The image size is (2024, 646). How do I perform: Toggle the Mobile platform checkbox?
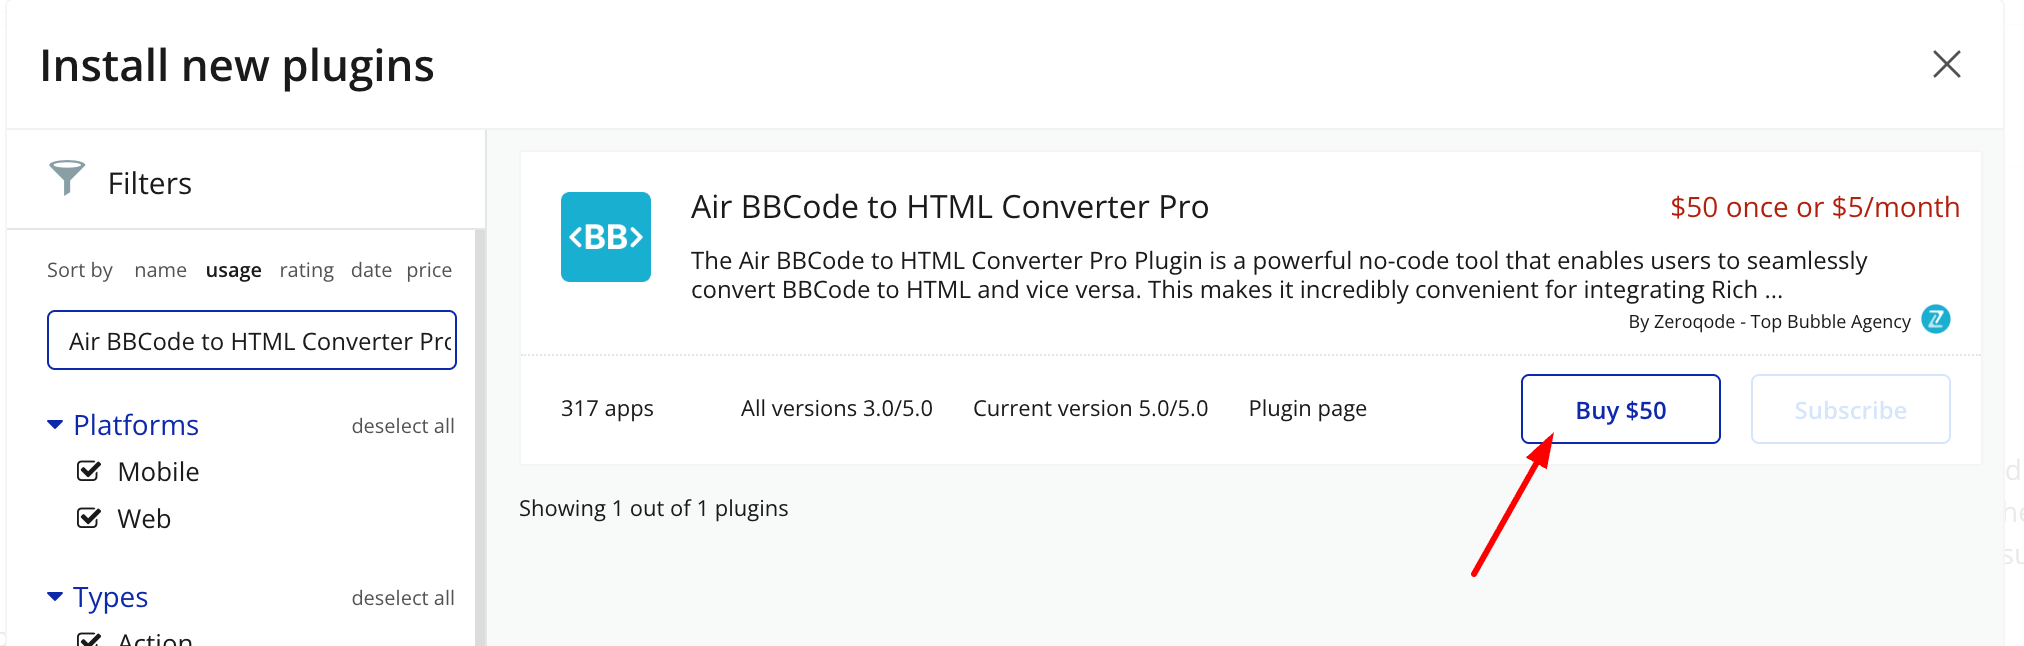click(89, 471)
